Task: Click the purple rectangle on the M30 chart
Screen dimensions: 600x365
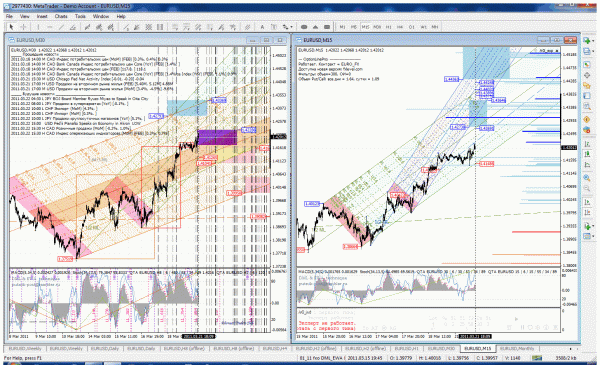Action: tap(217, 137)
